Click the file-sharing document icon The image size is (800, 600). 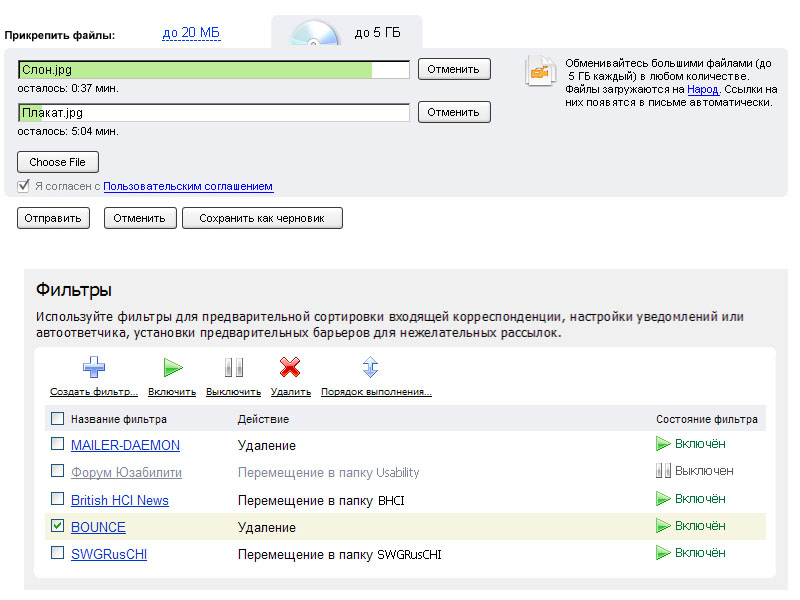pos(540,72)
